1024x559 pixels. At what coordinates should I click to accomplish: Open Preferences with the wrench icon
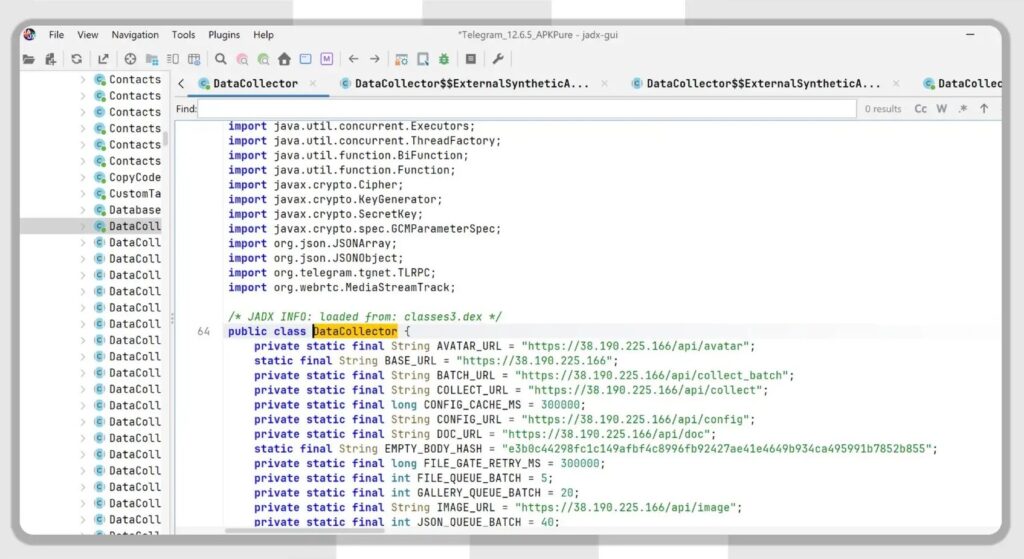click(498, 59)
